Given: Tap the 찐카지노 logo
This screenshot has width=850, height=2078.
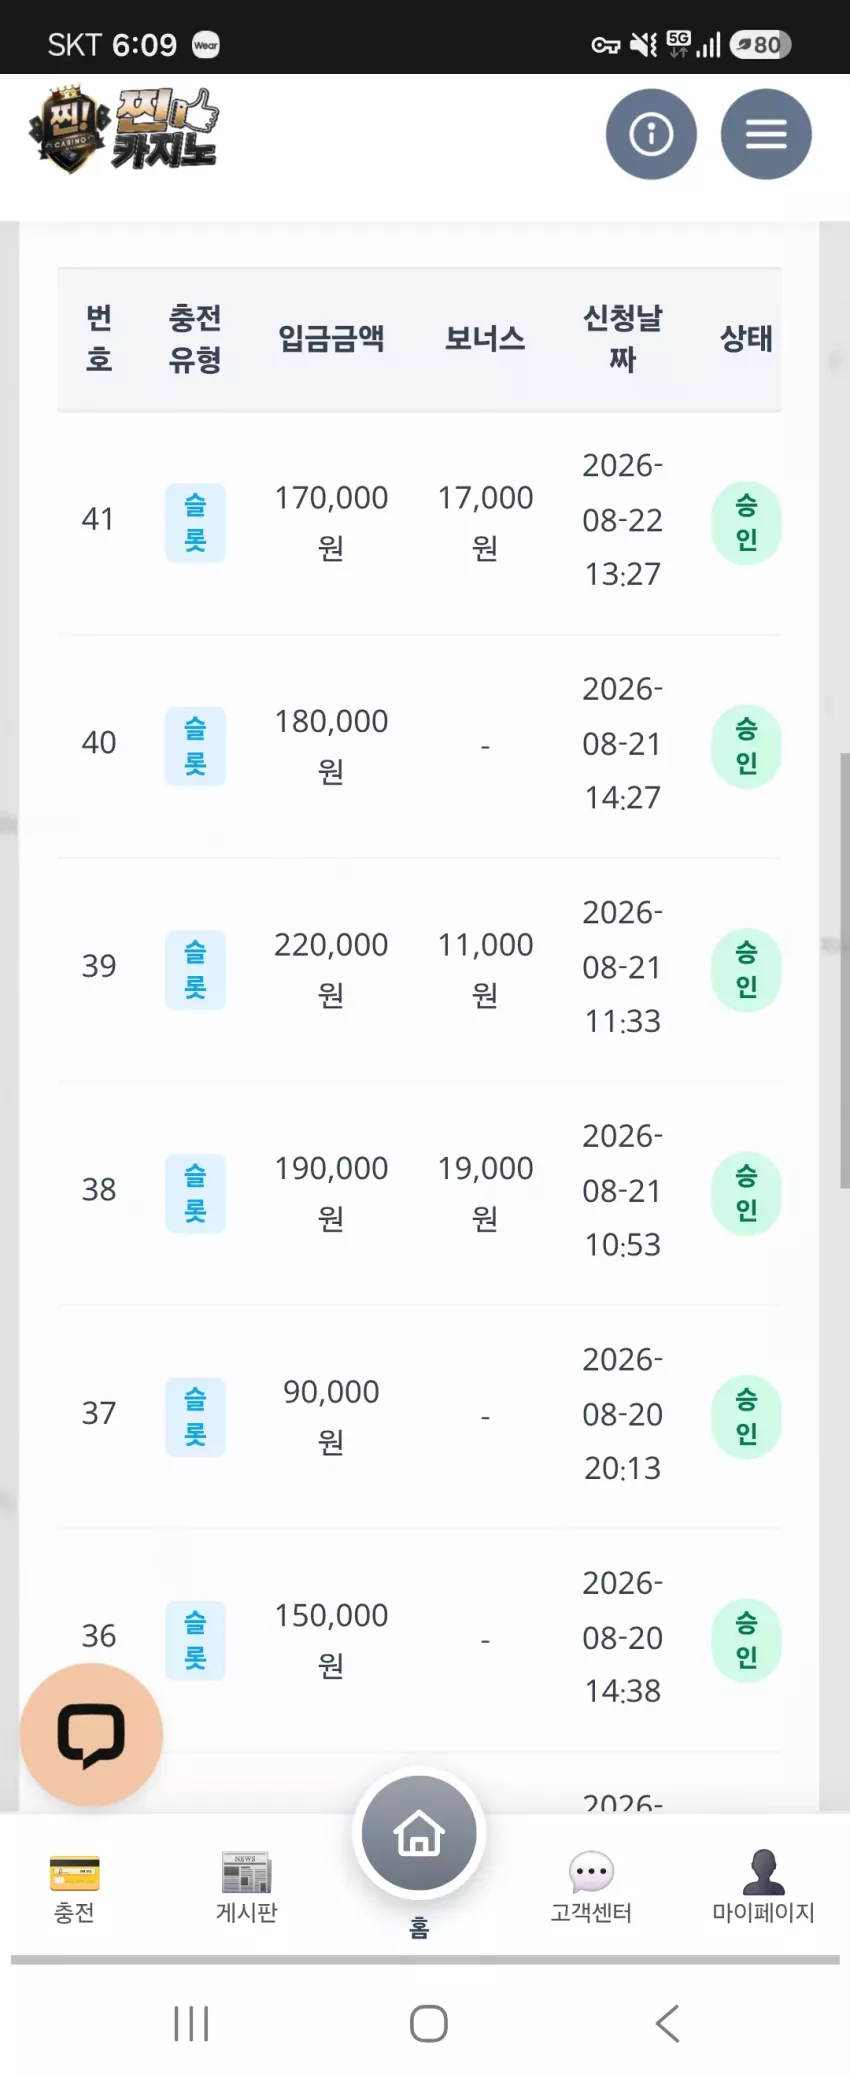Looking at the screenshot, I should 125,130.
